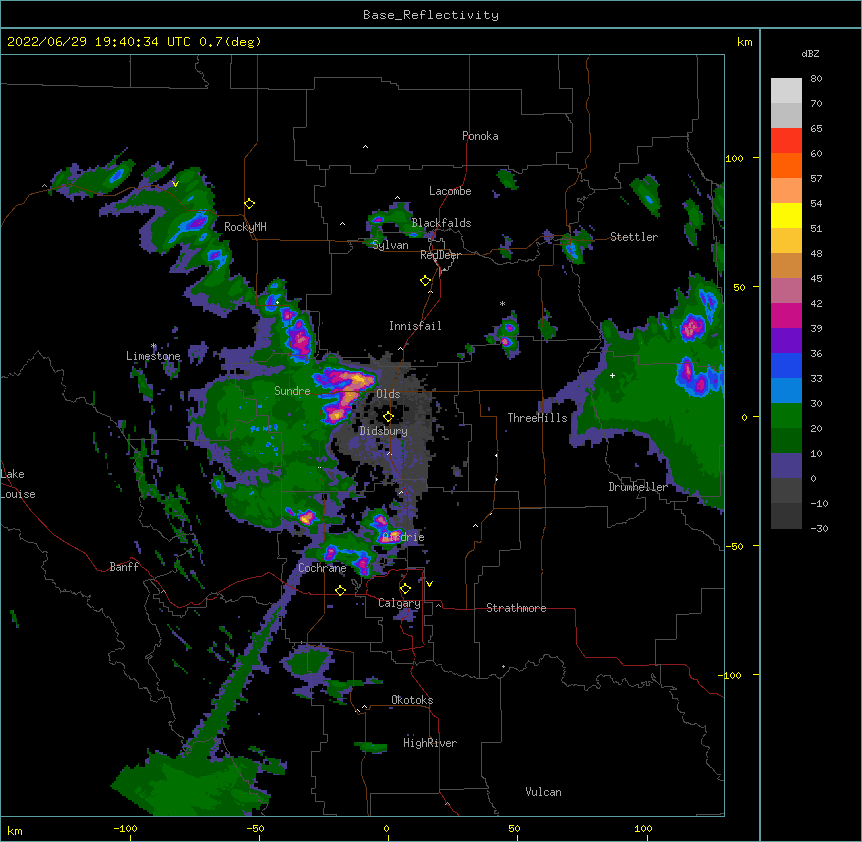
Task: Select the dark gray -10 to 0 swatch
Action: pos(786,491)
